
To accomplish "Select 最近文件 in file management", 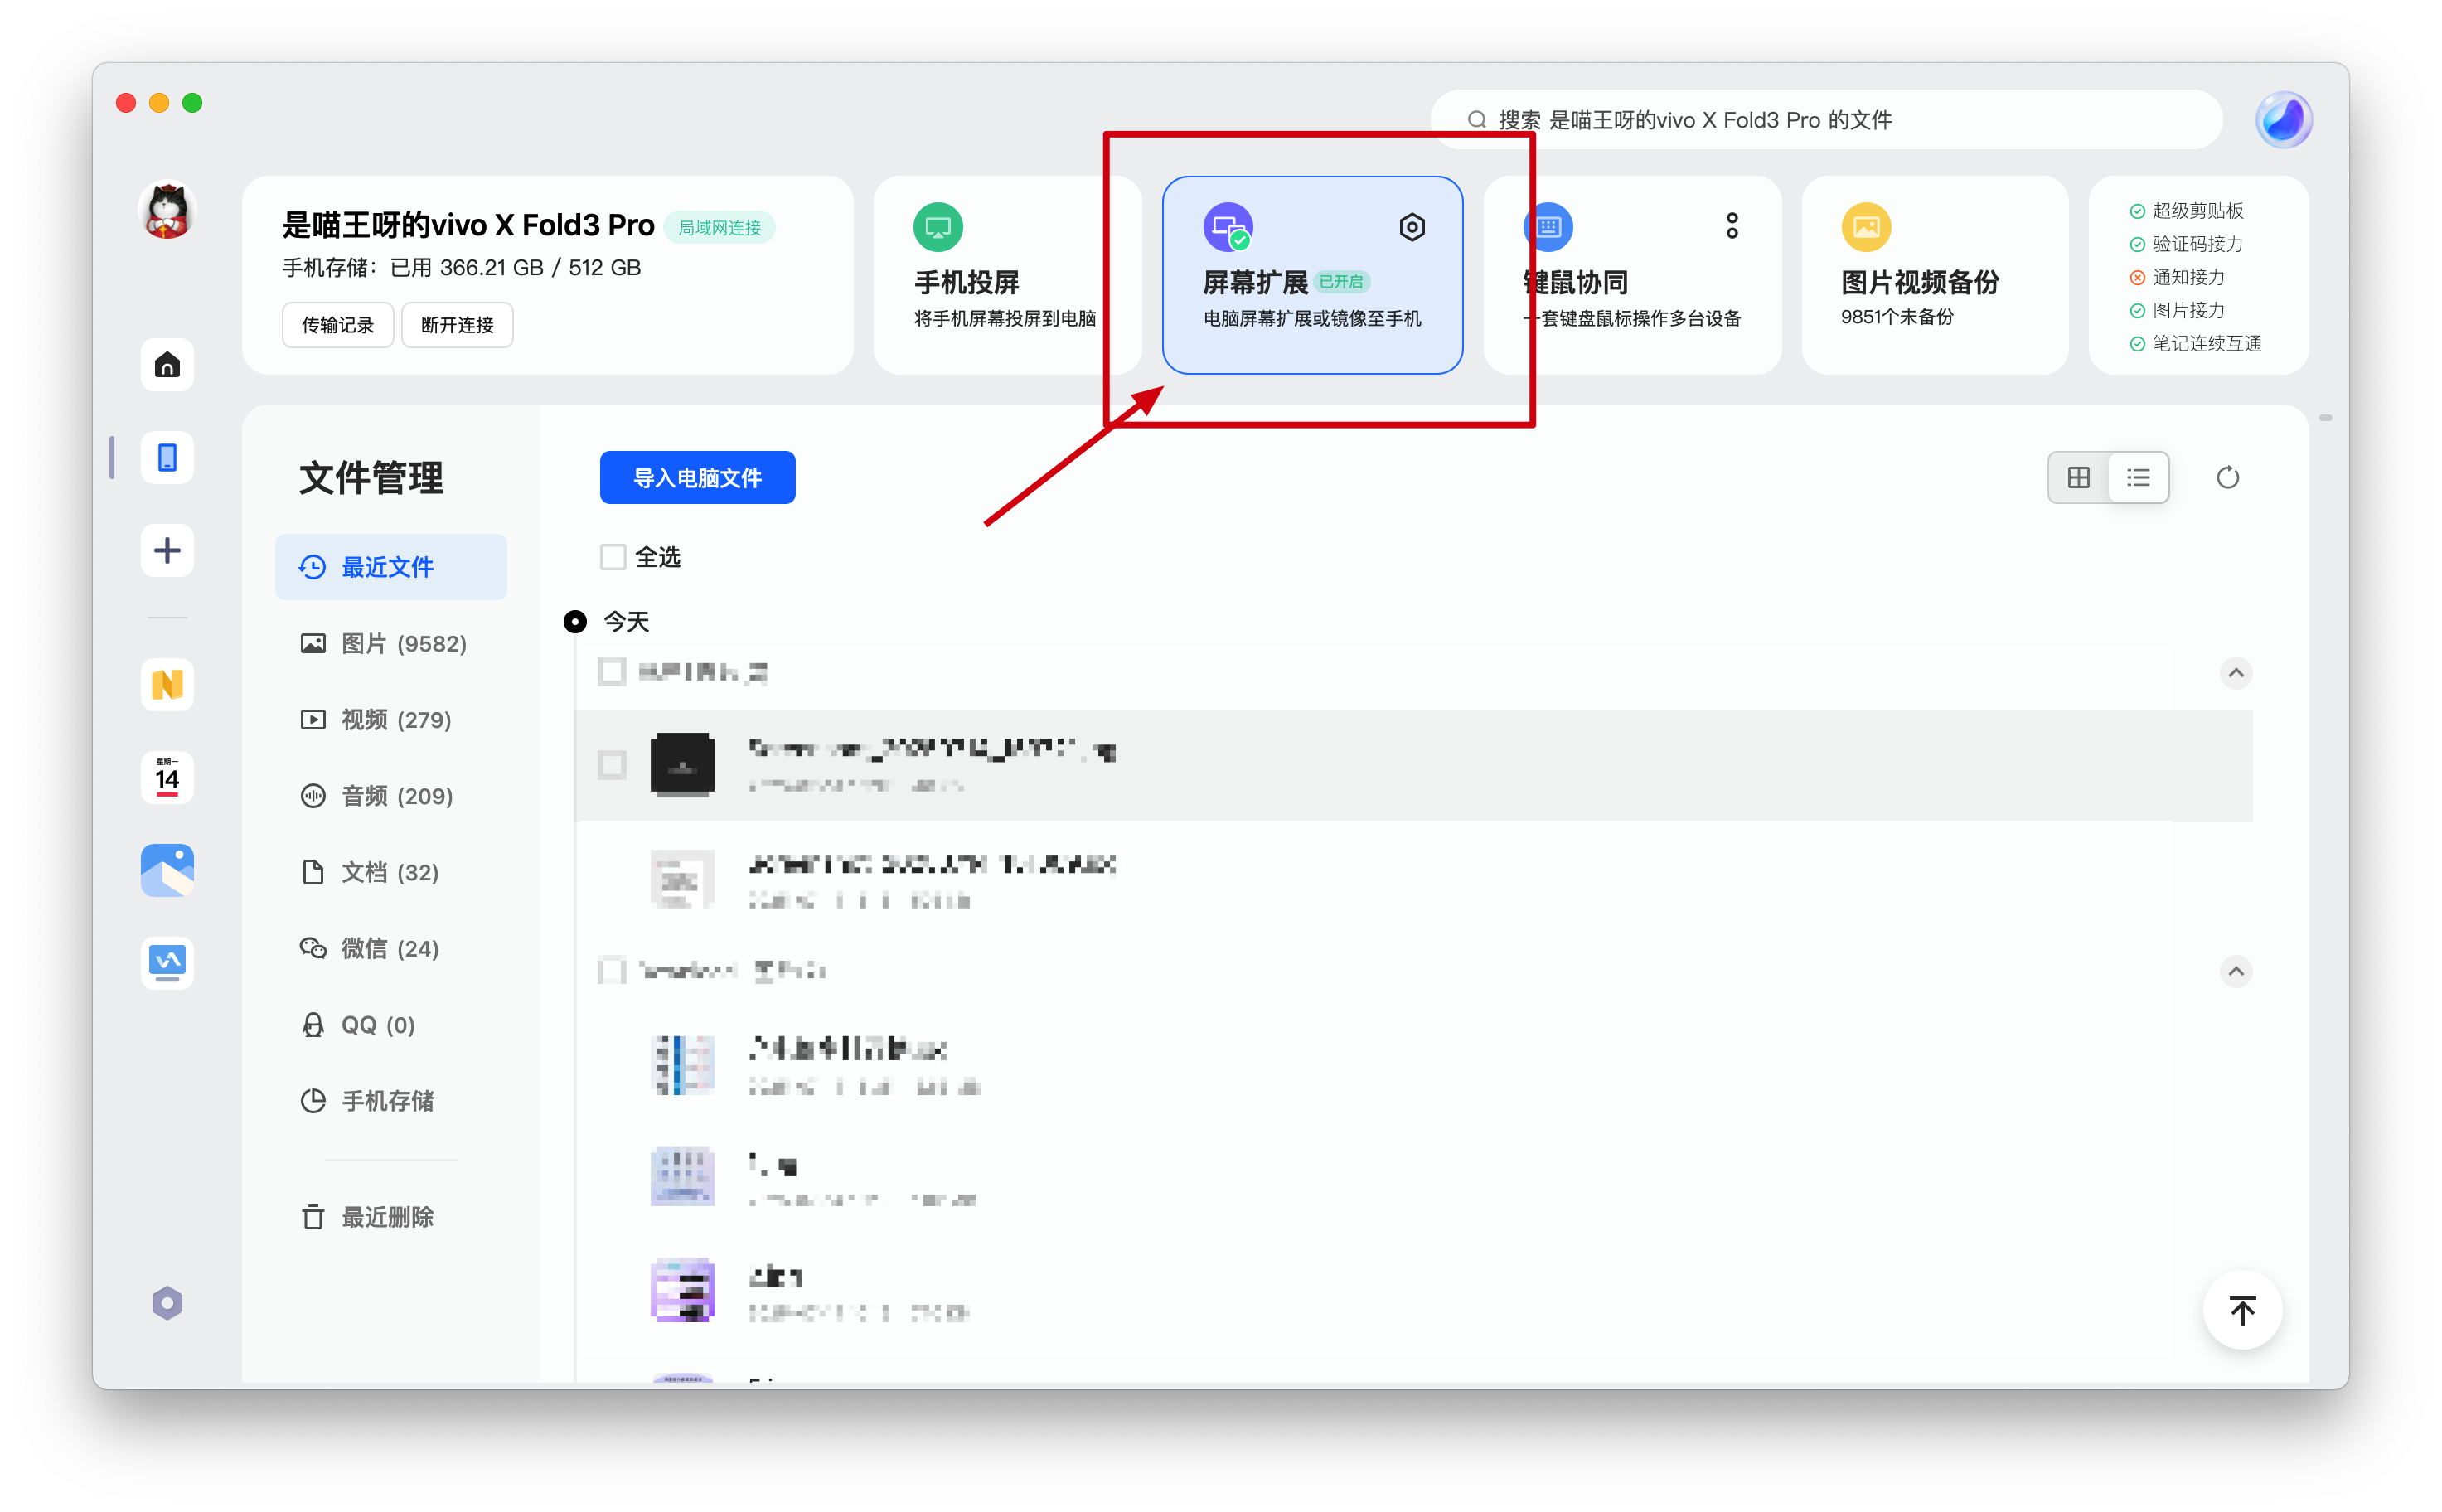I will pos(391,567).
